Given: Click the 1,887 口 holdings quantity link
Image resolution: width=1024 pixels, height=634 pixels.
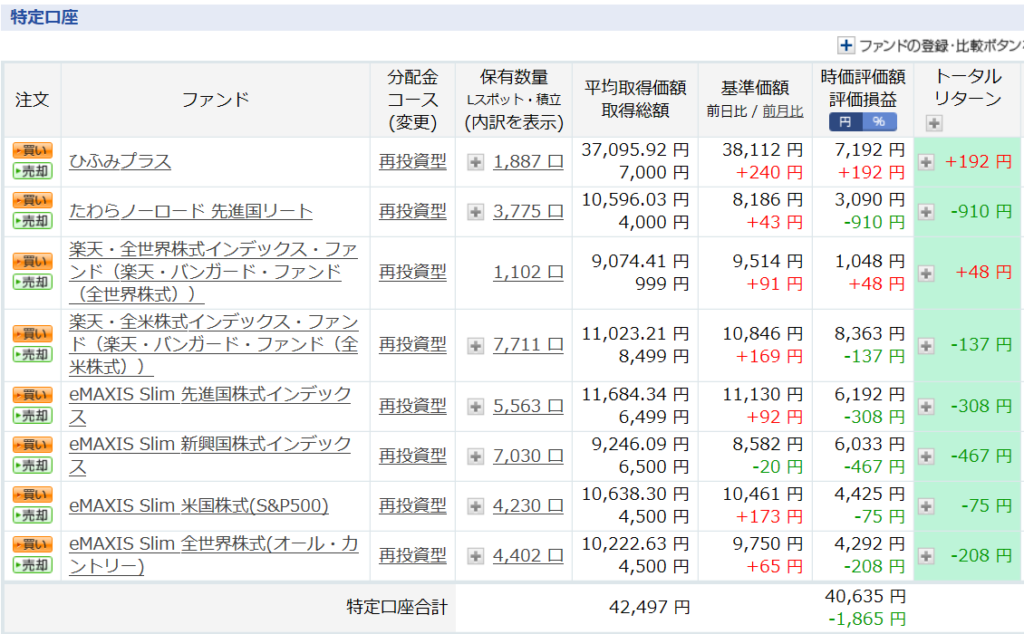Looking at the screenshot, I should pos(528,161).
